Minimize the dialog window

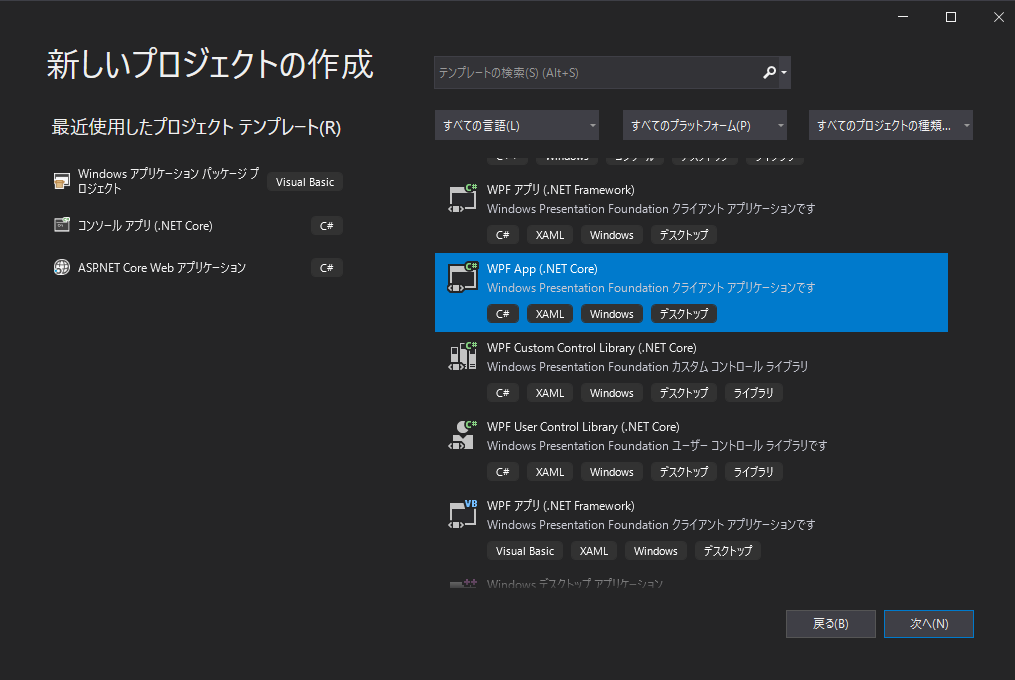coord(903,17)
